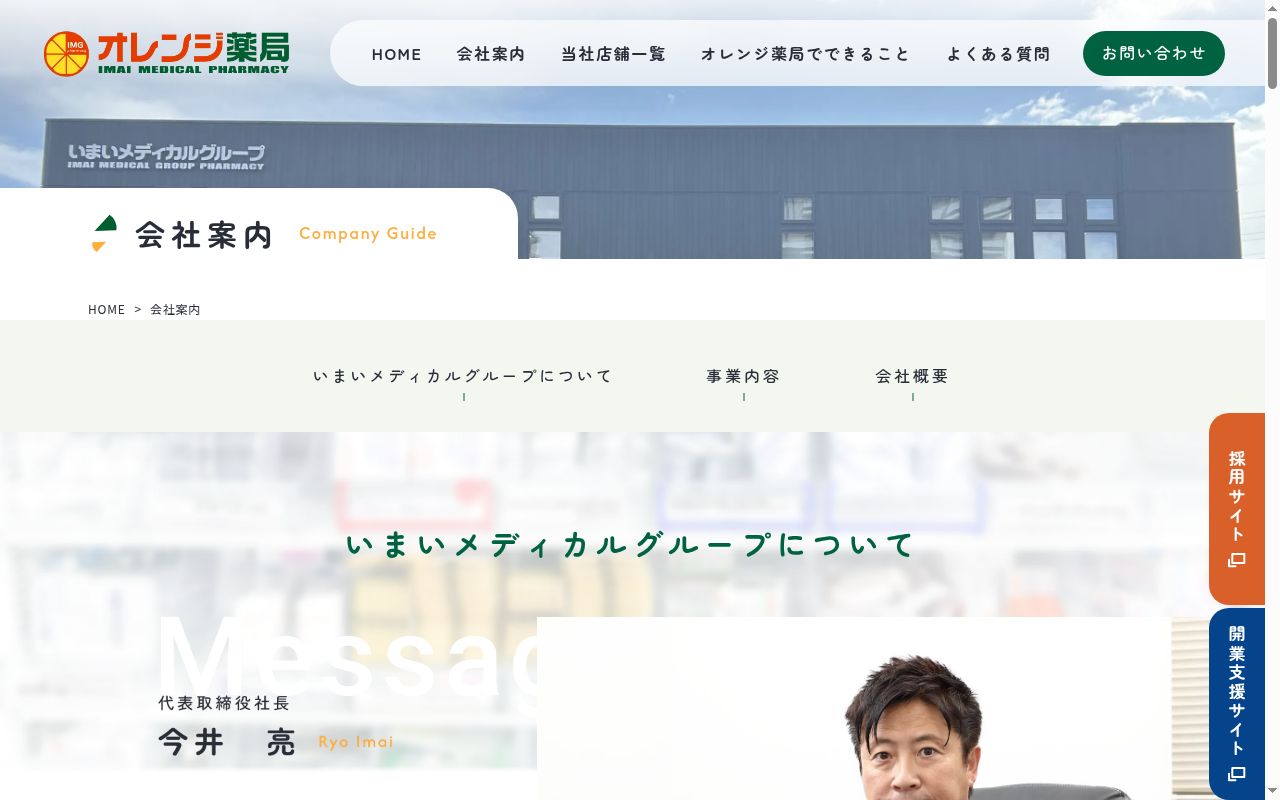Click the お問い合わせ button
The height and width of the screenshot is (800, 1280).
pyautogui.click(x=1154, y=53)
